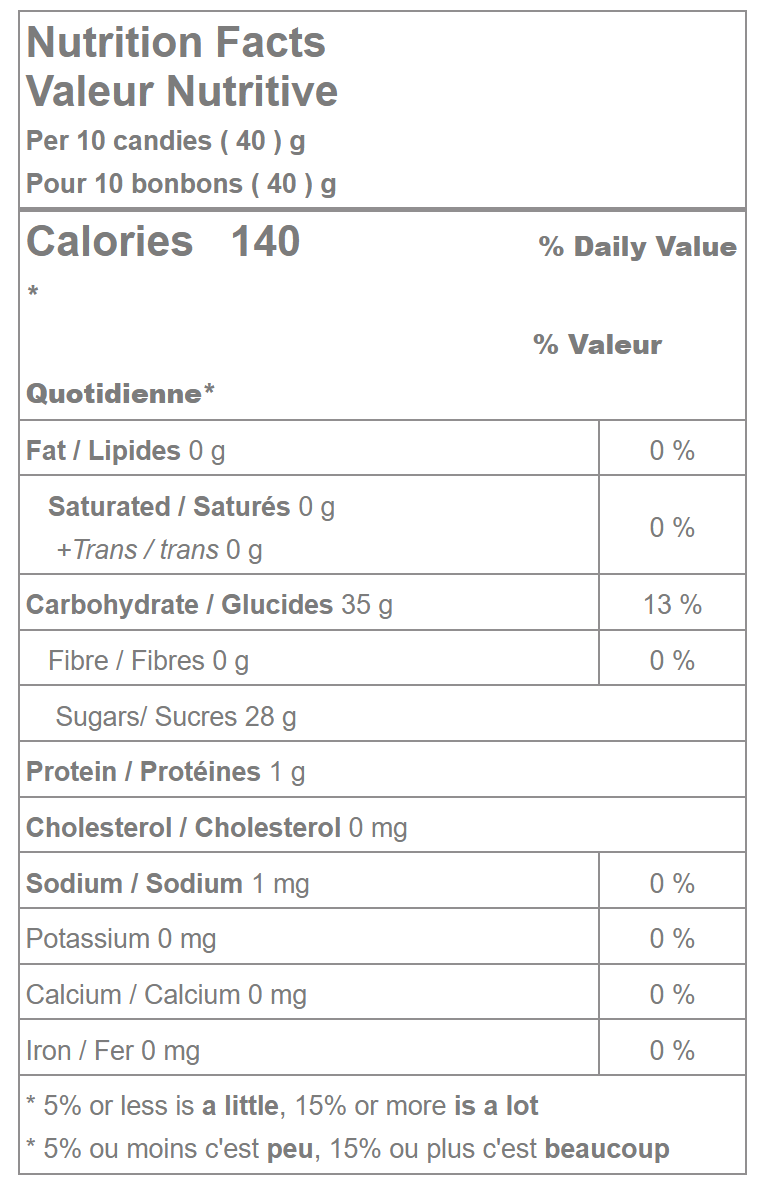Click the Cholesterol 0 mg row

coord(217,828)
